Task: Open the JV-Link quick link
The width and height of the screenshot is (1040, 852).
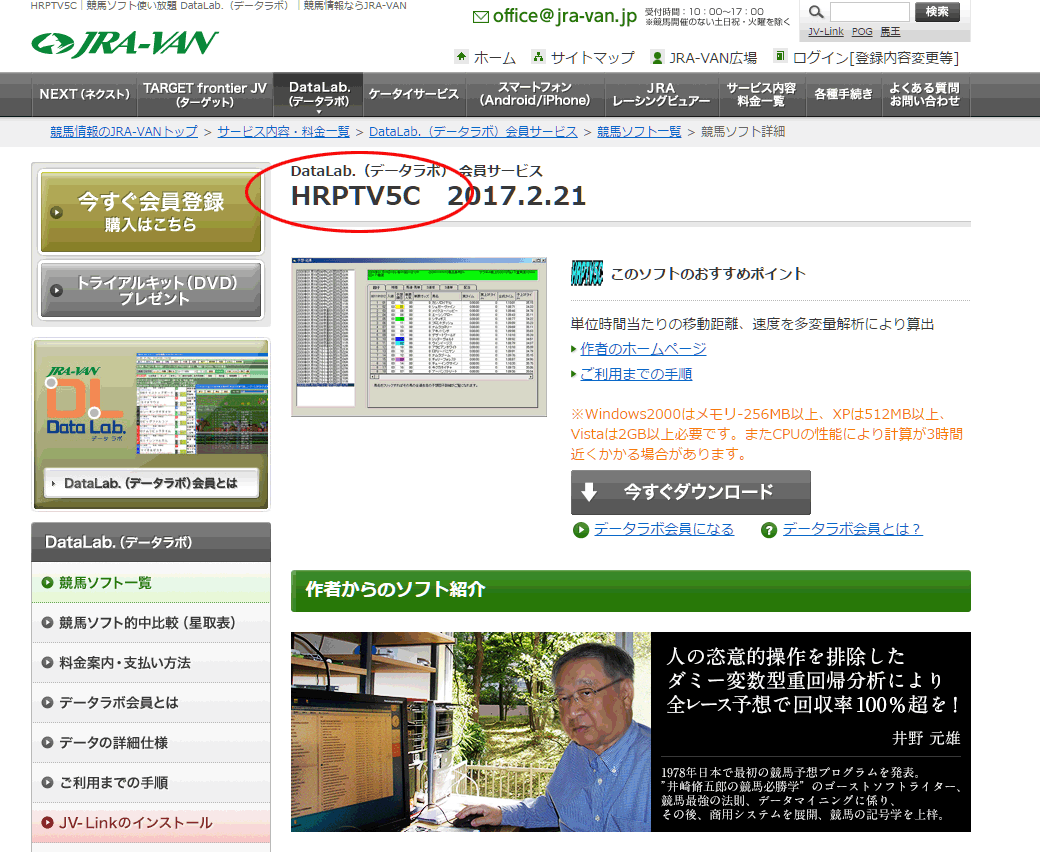Action: point(826,31)
